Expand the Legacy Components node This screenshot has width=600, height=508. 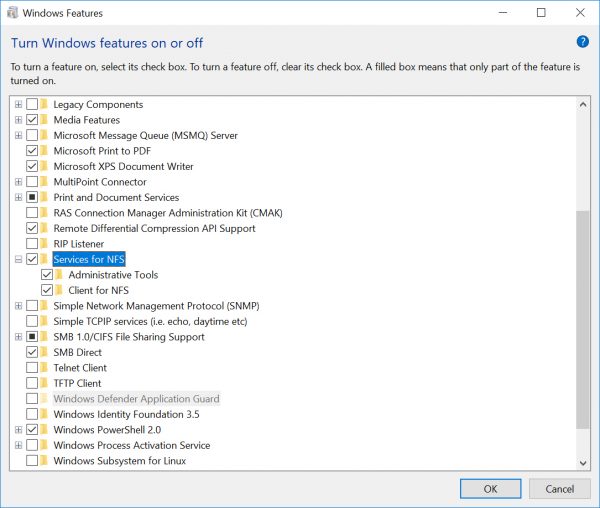click(x=18, y=104)
